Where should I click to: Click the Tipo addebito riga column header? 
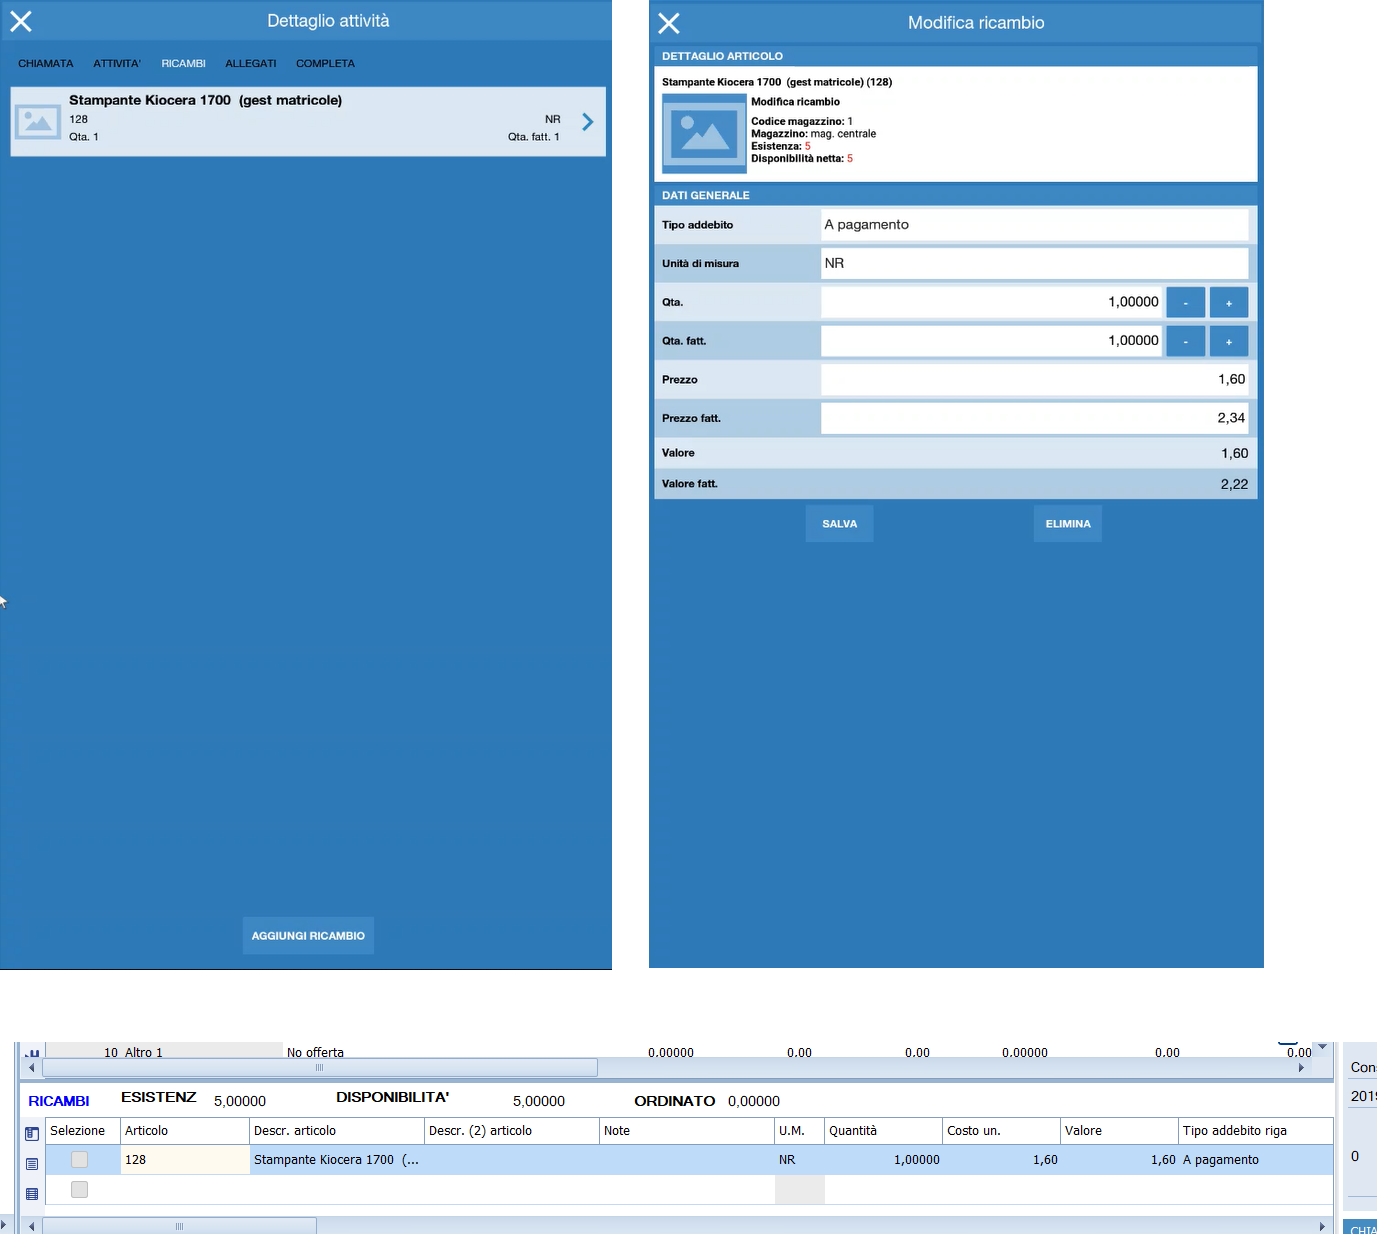(1256, 1131)
